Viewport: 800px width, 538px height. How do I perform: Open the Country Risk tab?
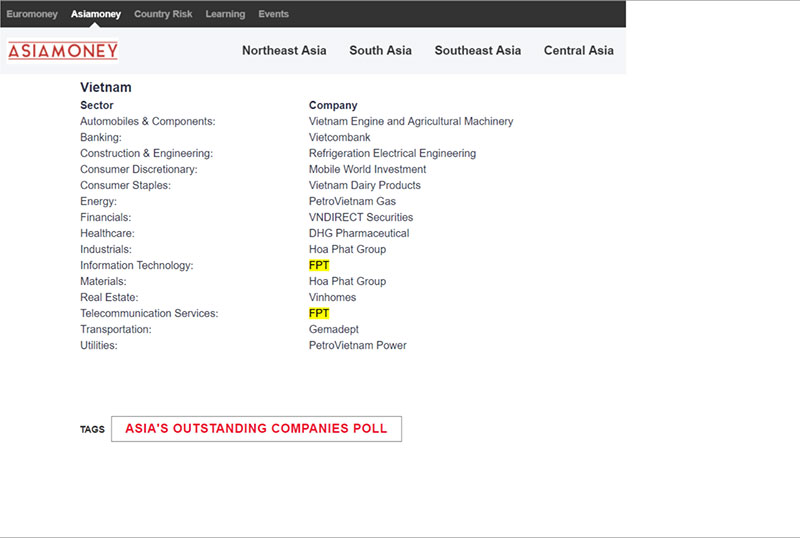163,14
